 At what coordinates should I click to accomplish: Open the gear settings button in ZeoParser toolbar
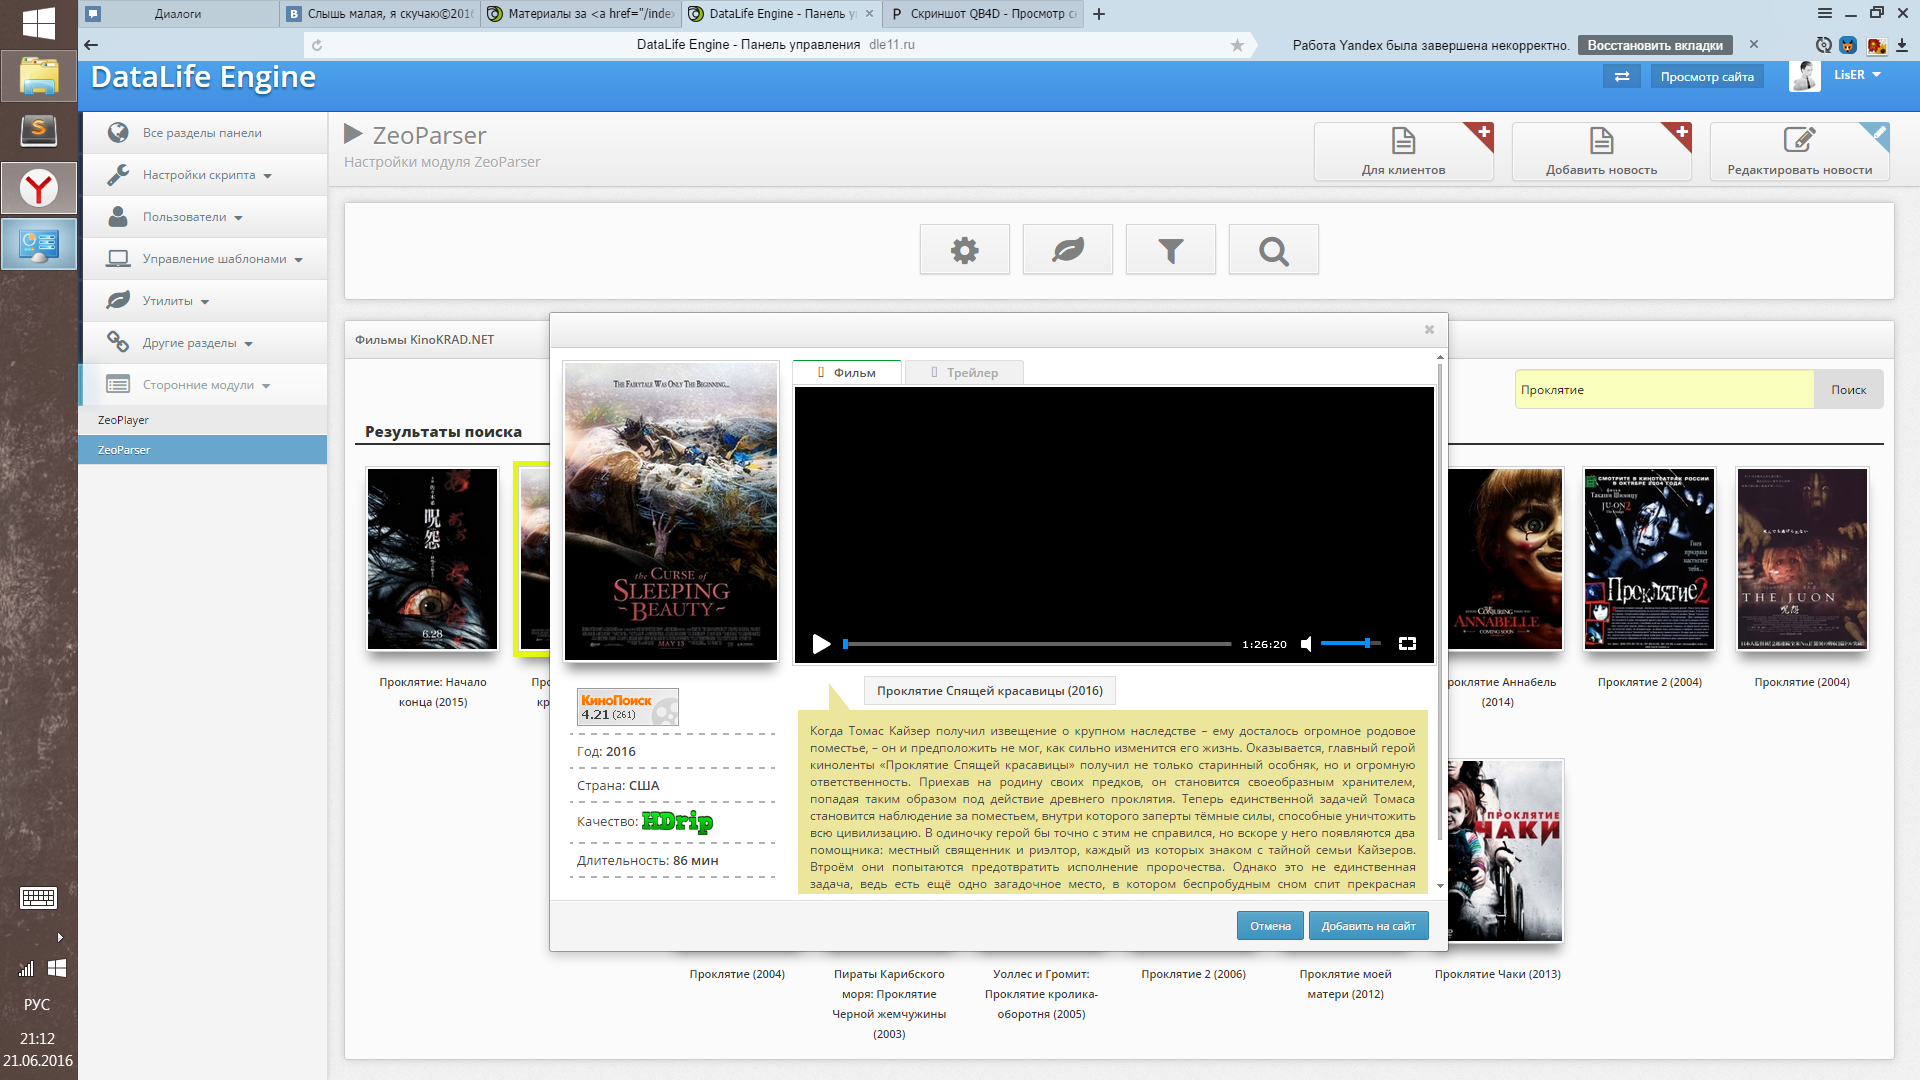click(964, 250)
